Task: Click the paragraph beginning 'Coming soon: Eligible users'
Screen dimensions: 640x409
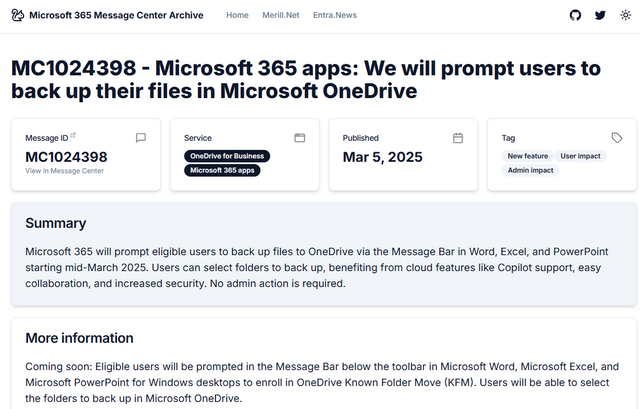Action: pyautogui.click(x=322, y=382)
